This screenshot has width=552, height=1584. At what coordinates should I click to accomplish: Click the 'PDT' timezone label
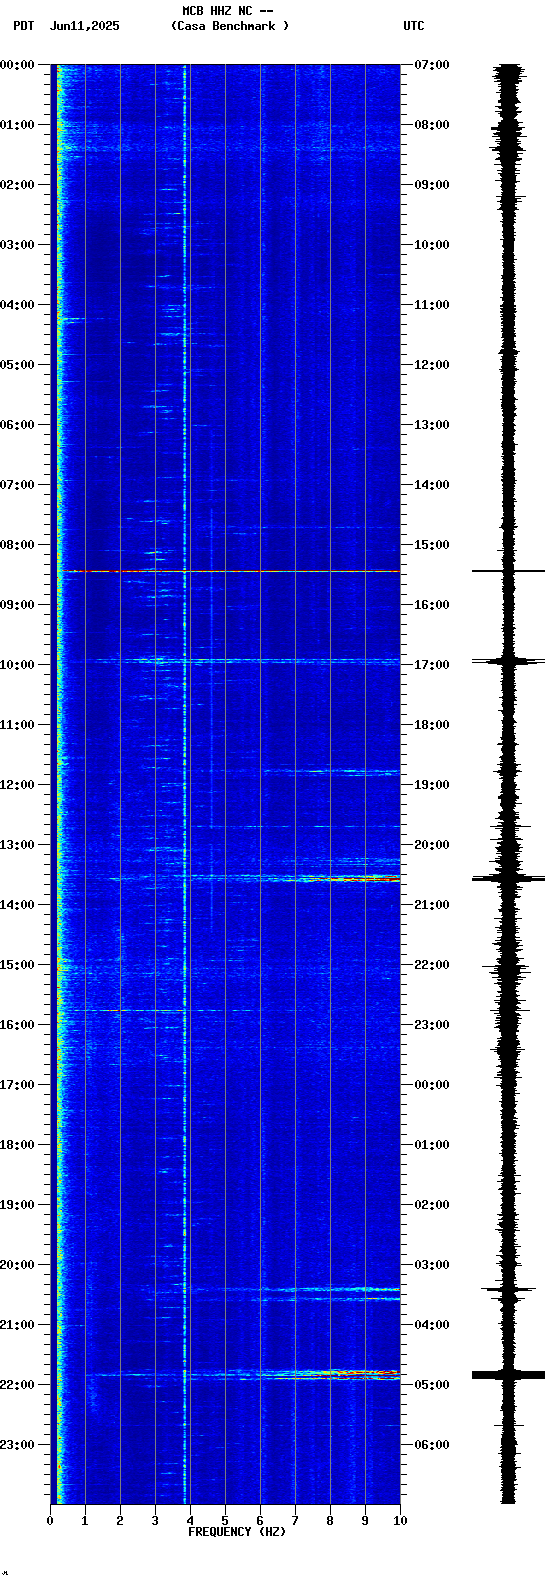[x=23, y=26]
